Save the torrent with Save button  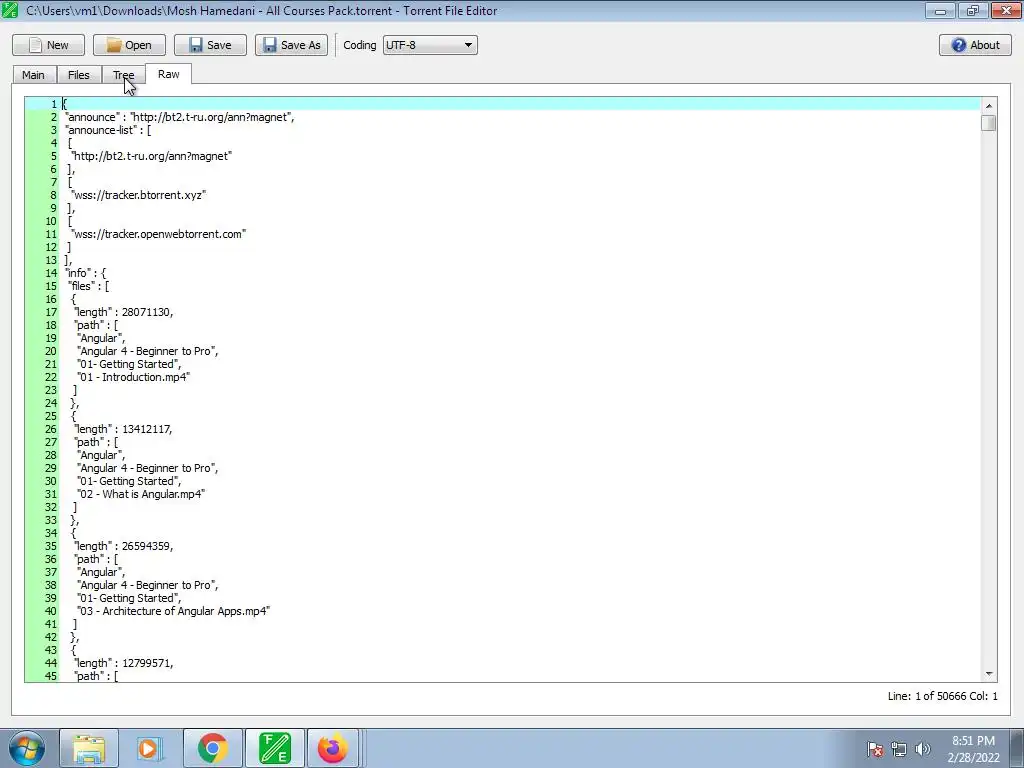click(210, 45)
